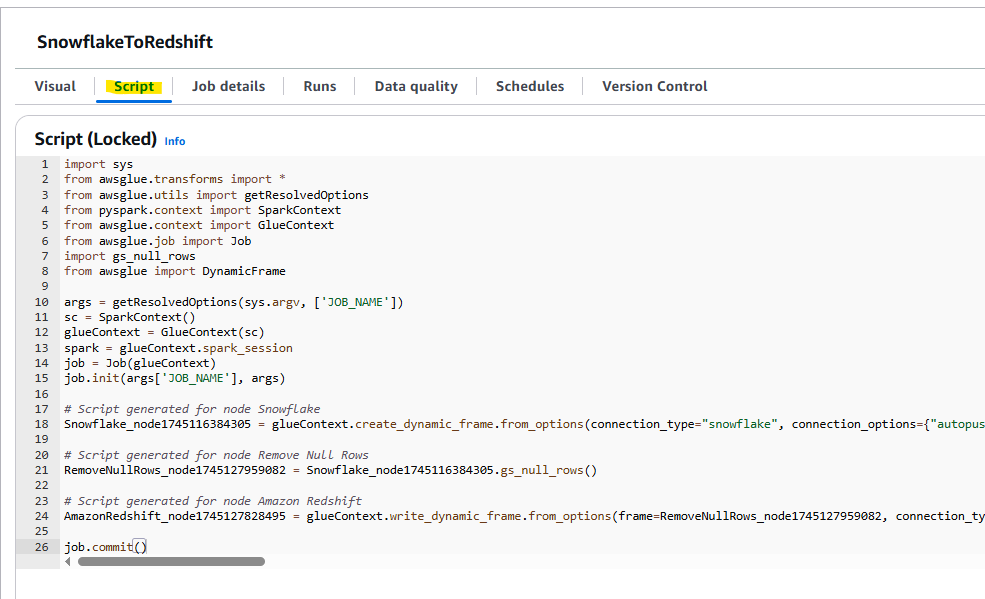Click 'Snowflake_node1745116384305' at the start of line 18

(158, 424)
